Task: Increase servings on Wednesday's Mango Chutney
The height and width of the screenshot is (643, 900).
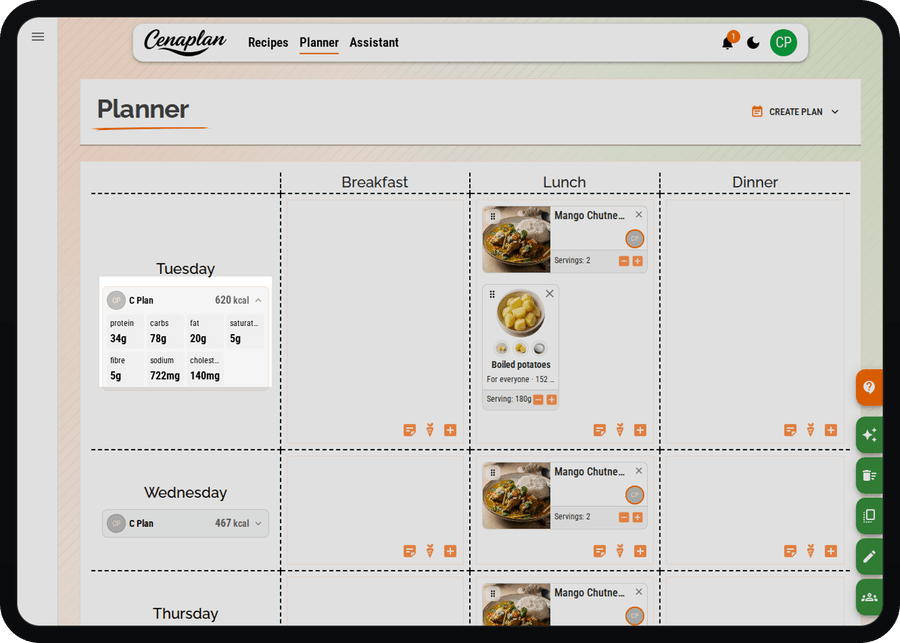Action: pos(637,517)
